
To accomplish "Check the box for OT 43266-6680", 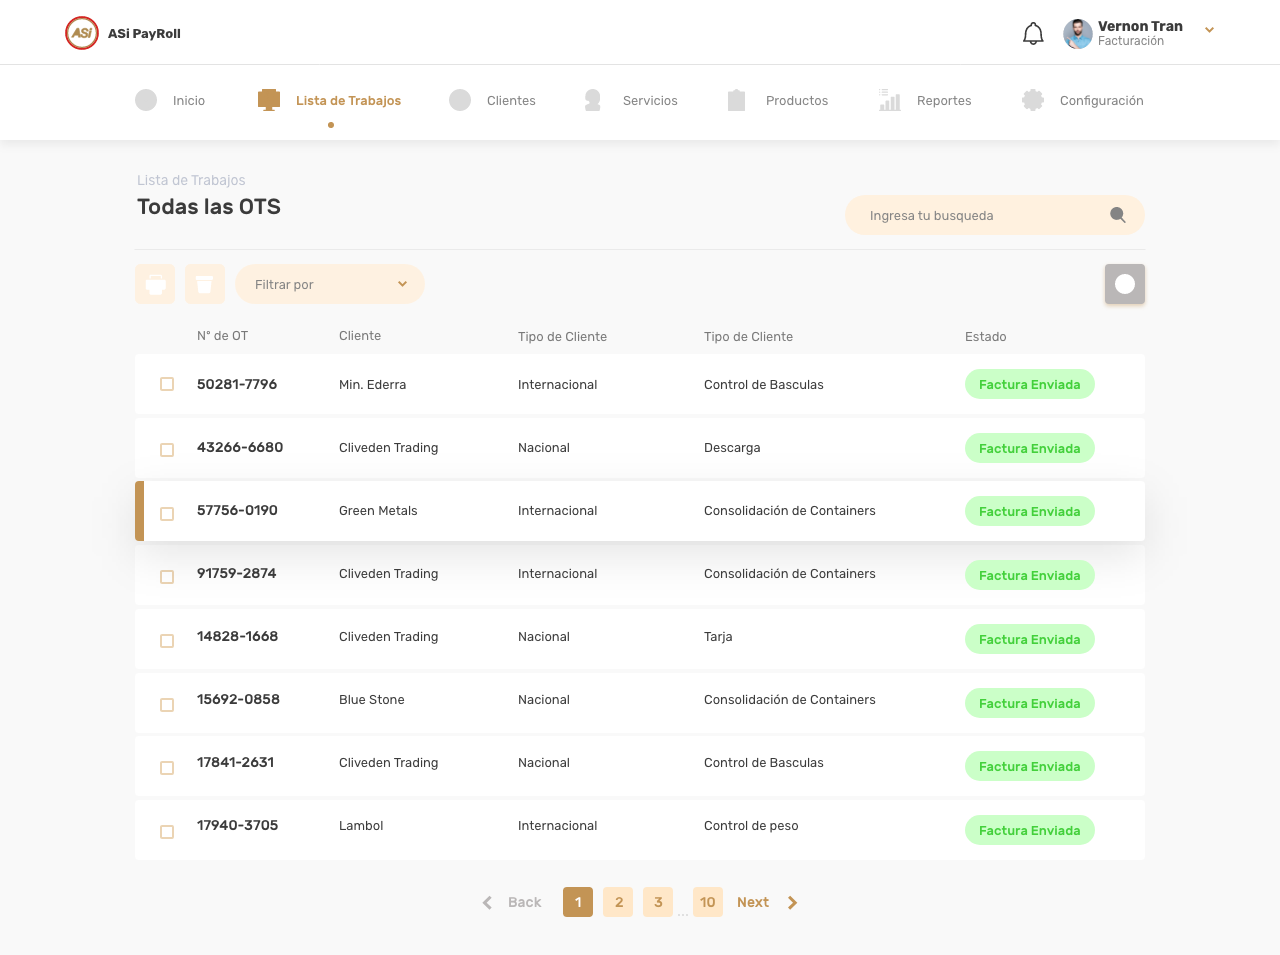I will tap(167, 450).
